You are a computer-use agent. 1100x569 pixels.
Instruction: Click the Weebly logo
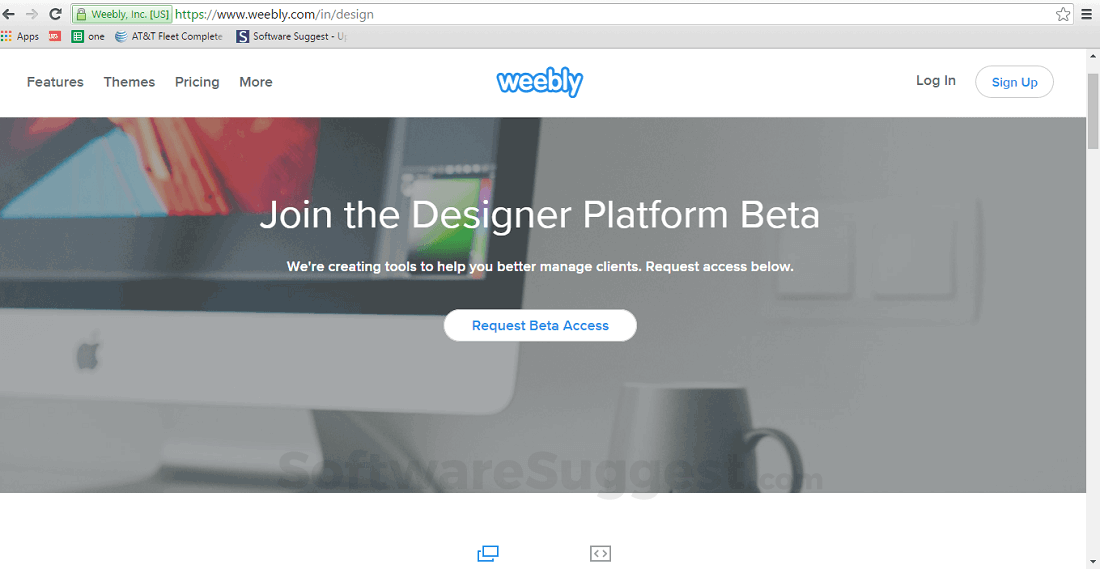[x=539, y=82]
